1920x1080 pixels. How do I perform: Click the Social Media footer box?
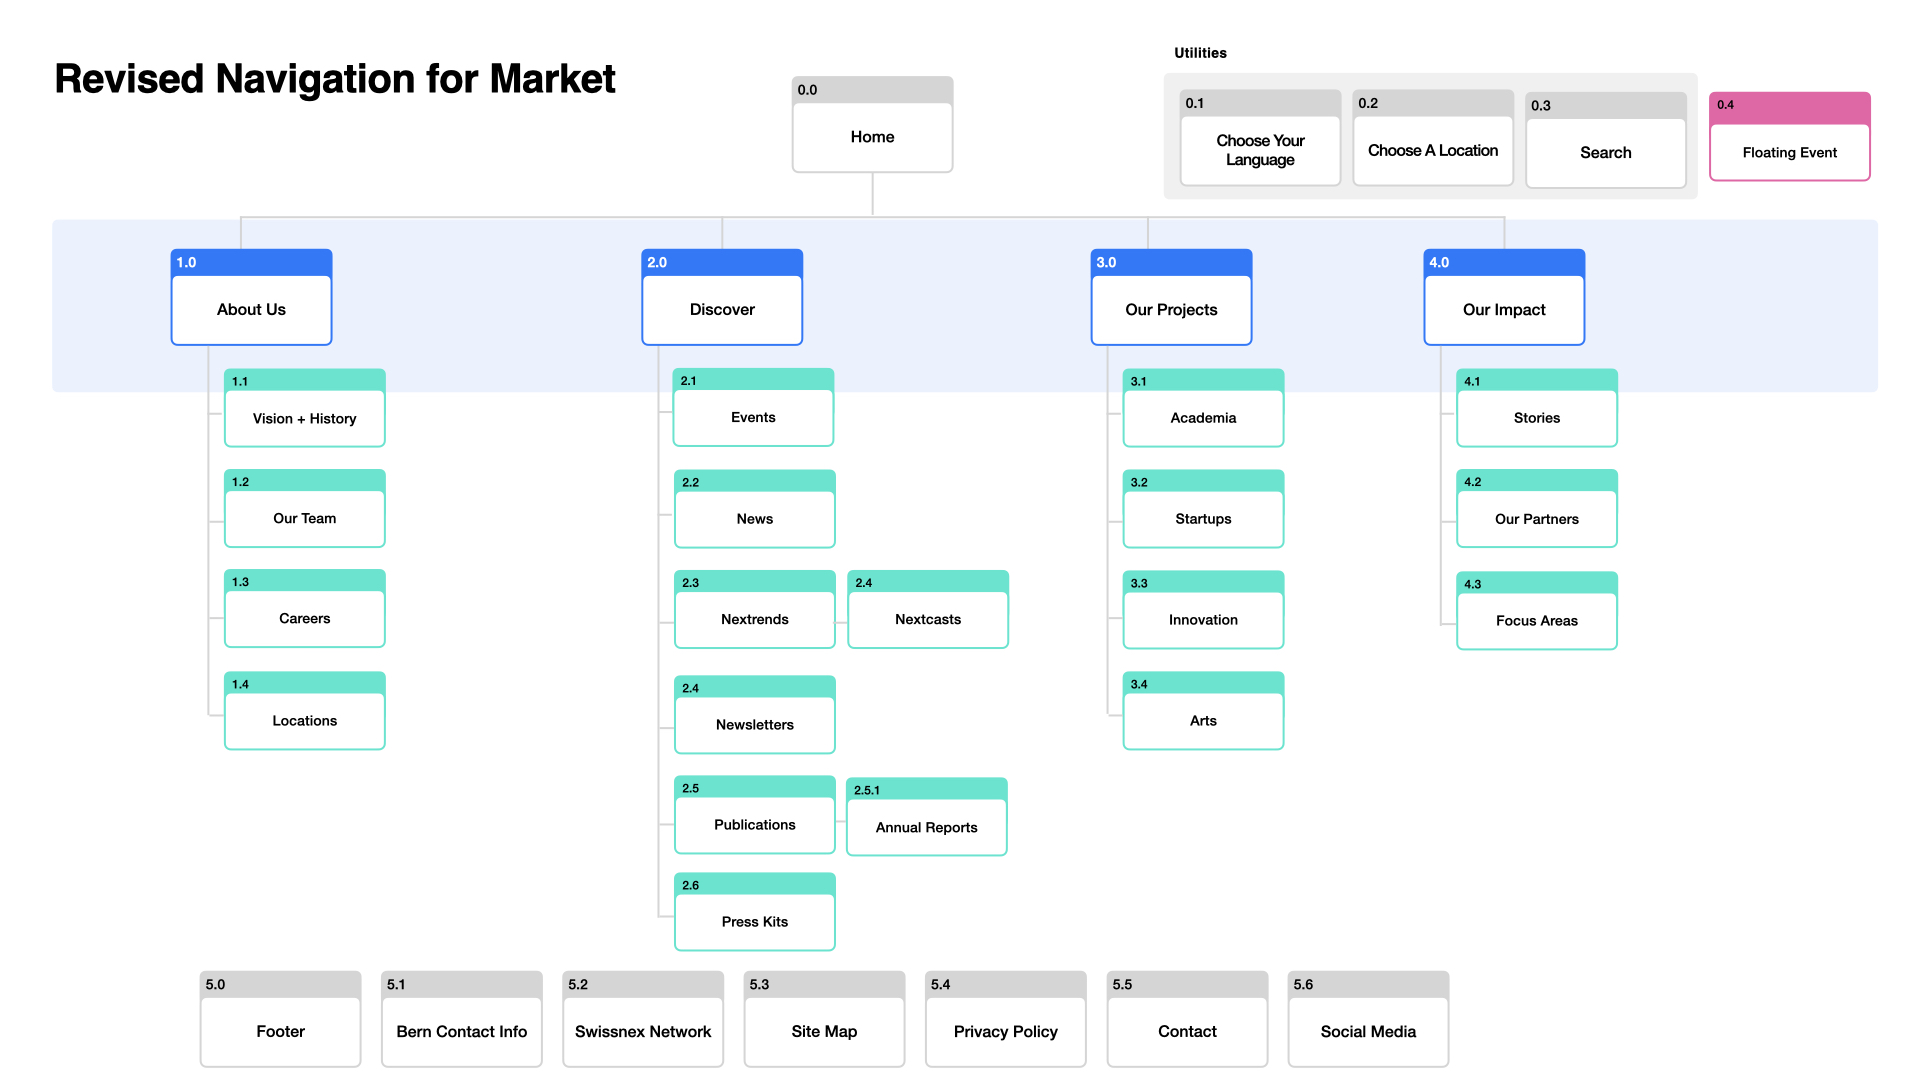coord(1368,1019)
